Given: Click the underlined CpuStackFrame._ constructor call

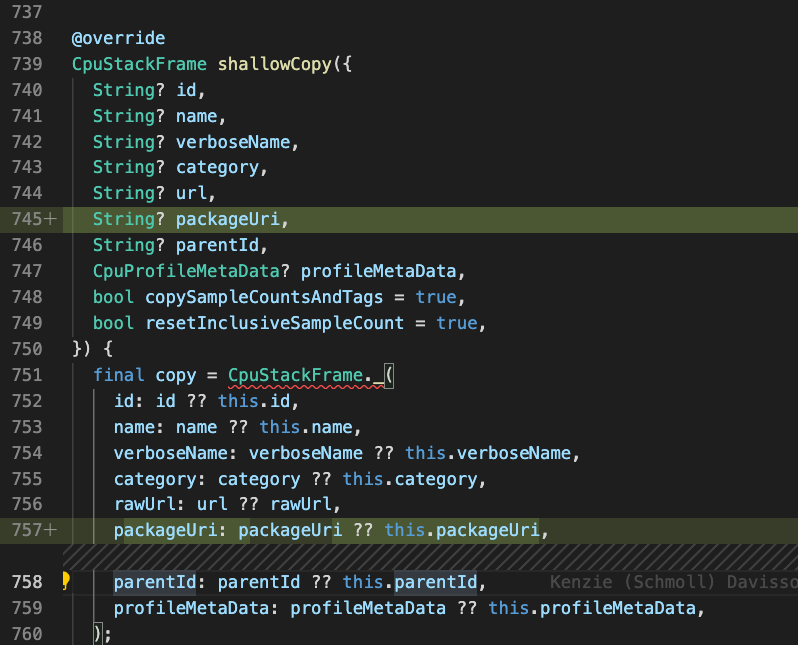Looking at the screenshot, I should (306, 376).
